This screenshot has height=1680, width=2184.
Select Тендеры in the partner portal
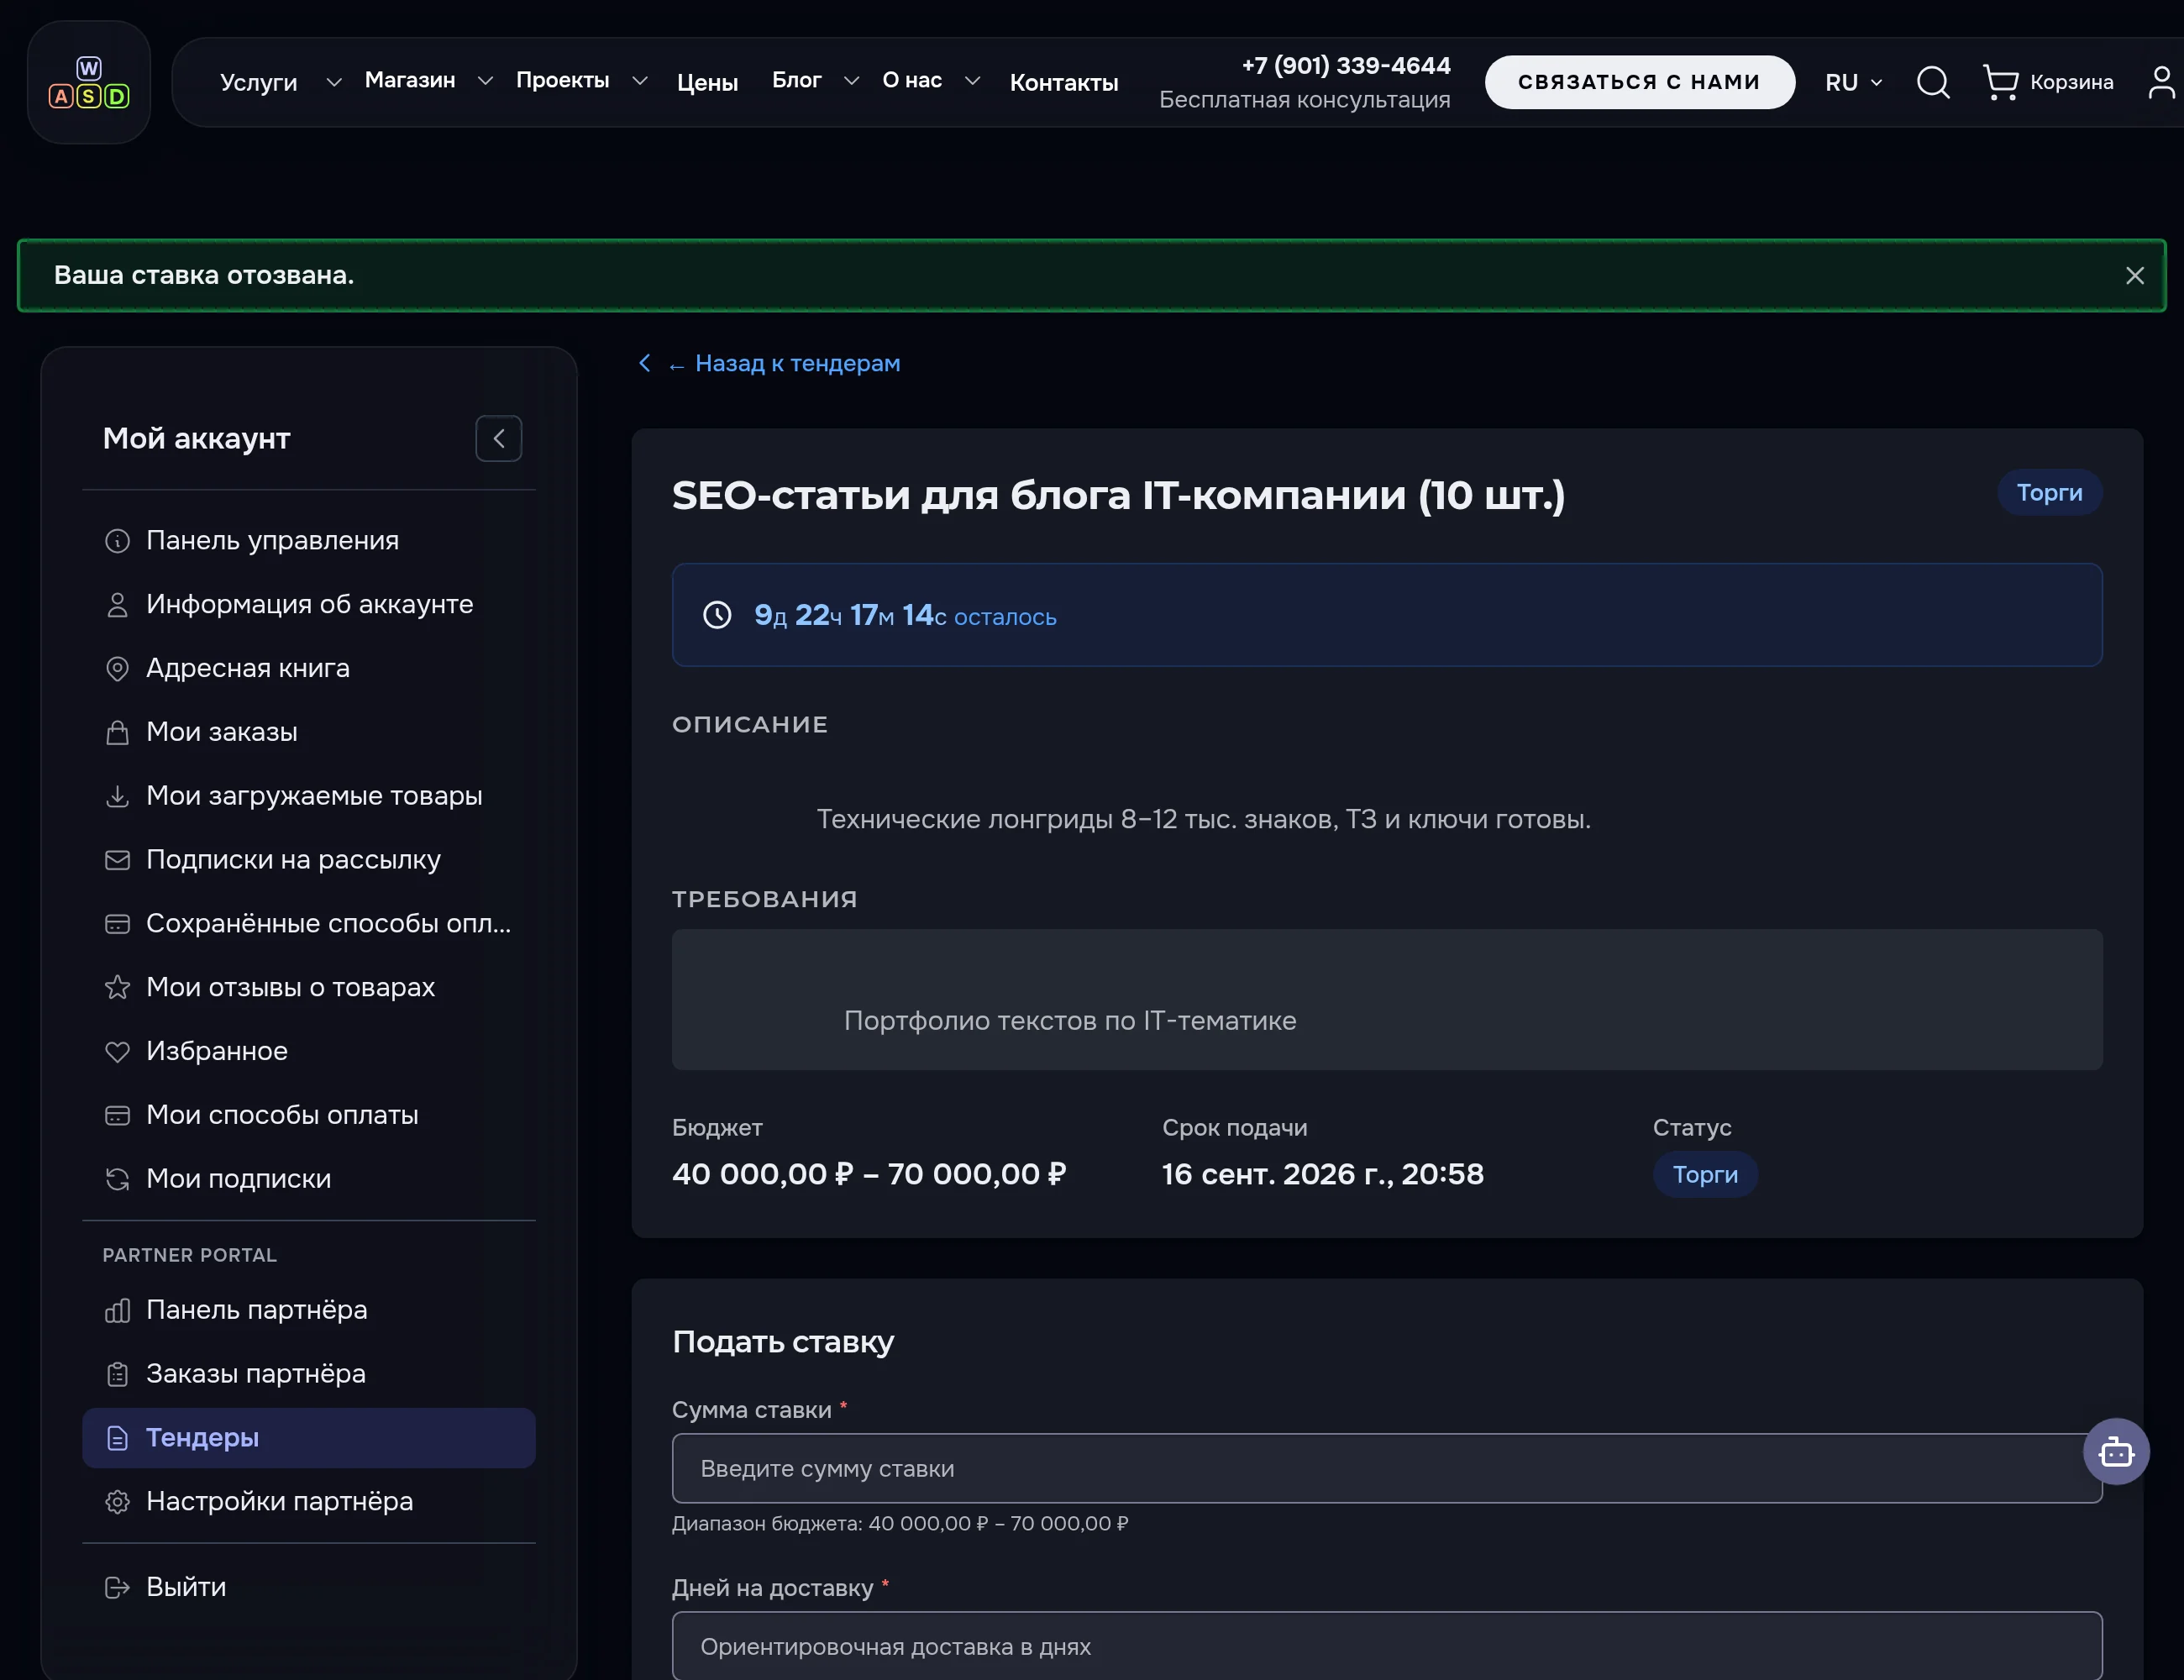pyautogui.click(x=309, y=1438)
